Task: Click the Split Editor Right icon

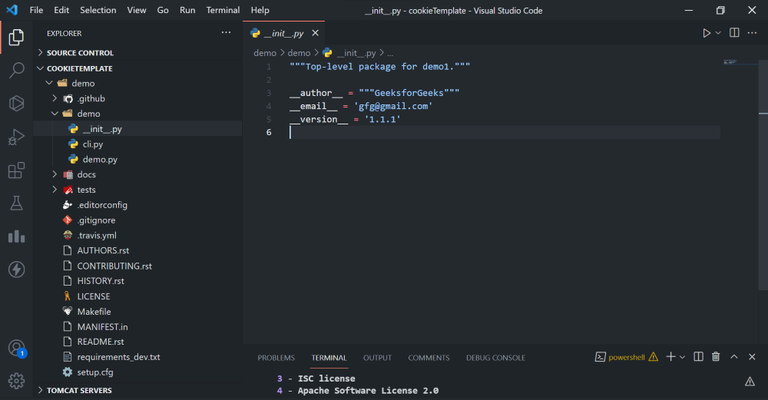Action: (734, 33)
